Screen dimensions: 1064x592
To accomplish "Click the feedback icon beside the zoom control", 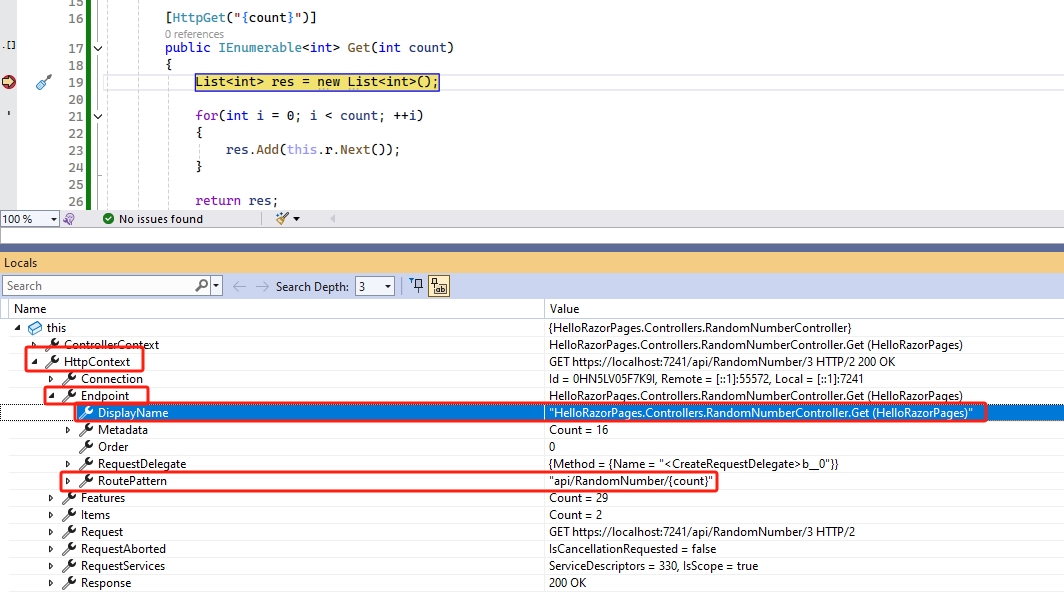I will [70, 218].
